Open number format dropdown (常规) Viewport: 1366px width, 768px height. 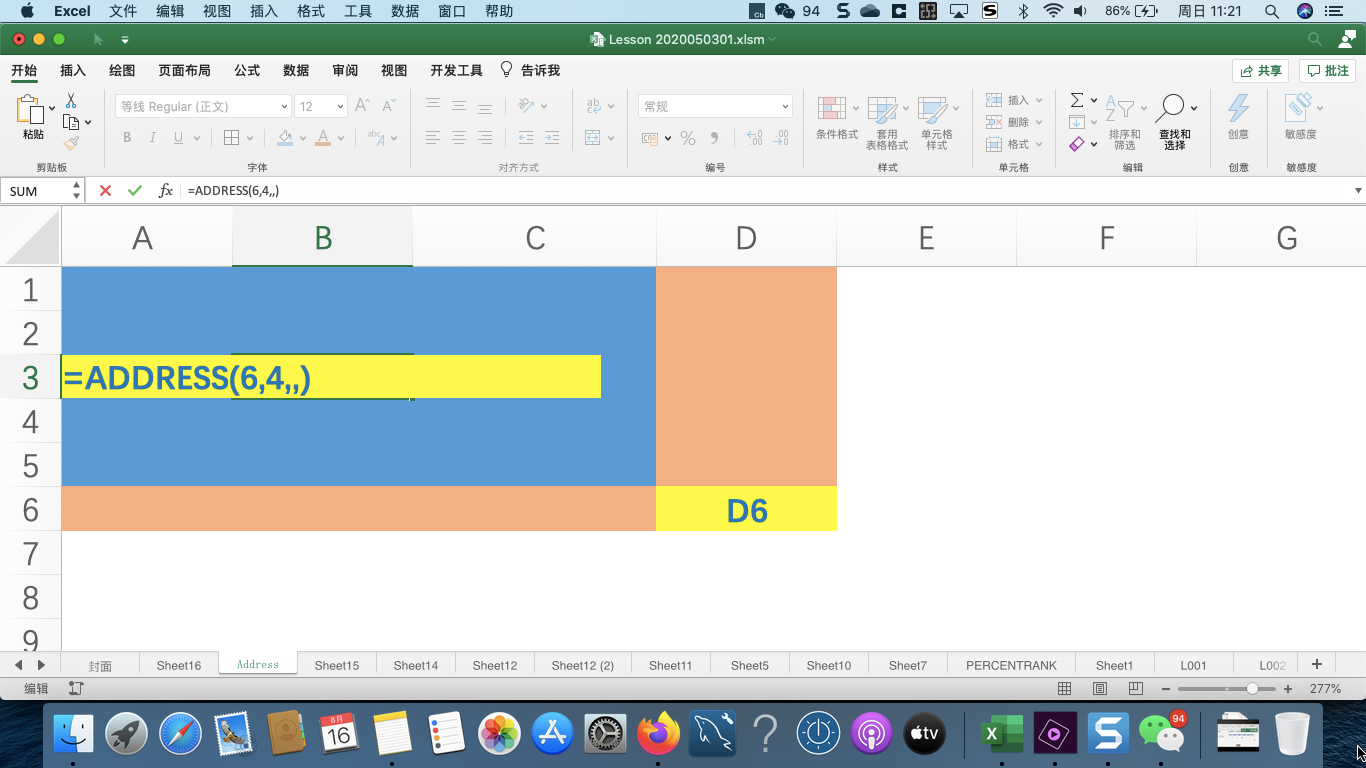coord(715,106)
